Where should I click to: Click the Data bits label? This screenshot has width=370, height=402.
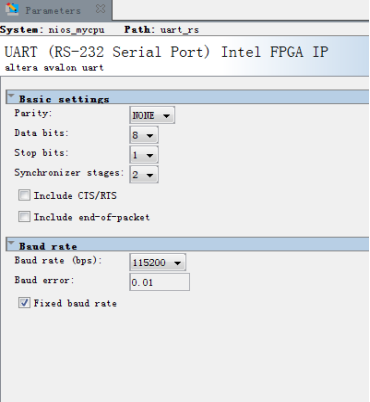[x=41, y=133]
